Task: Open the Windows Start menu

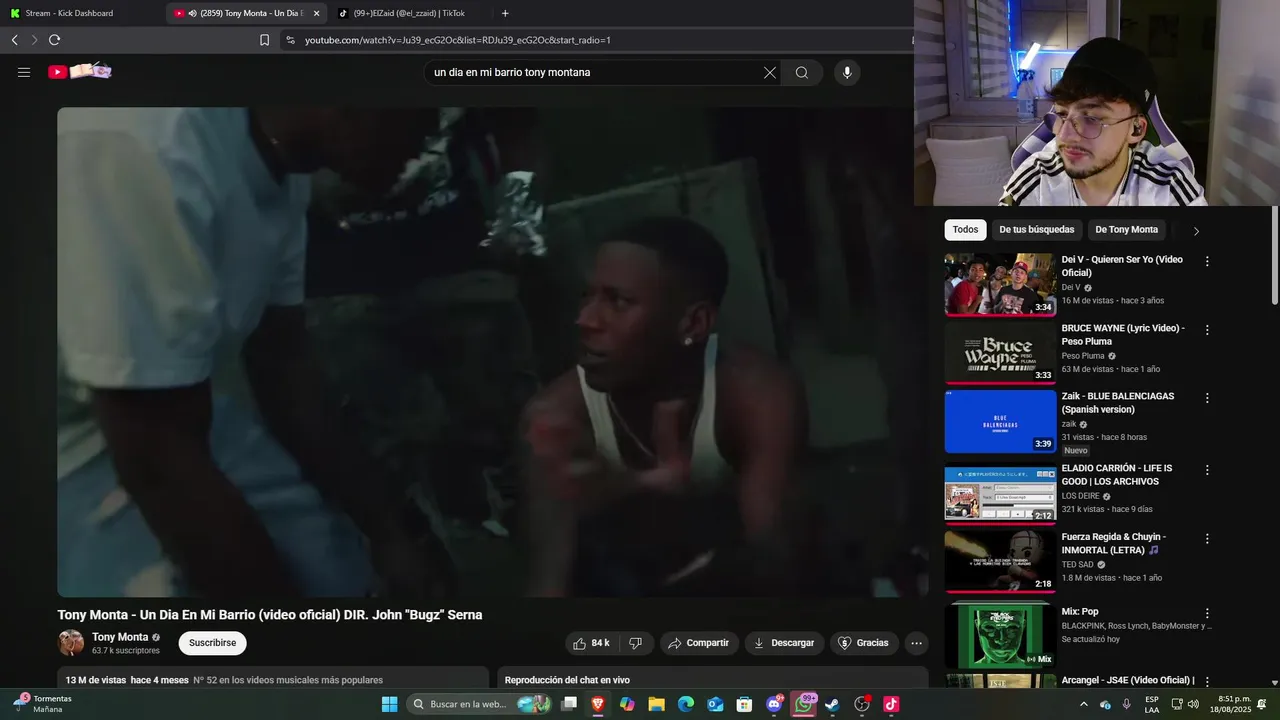Action: coord(389,704)
